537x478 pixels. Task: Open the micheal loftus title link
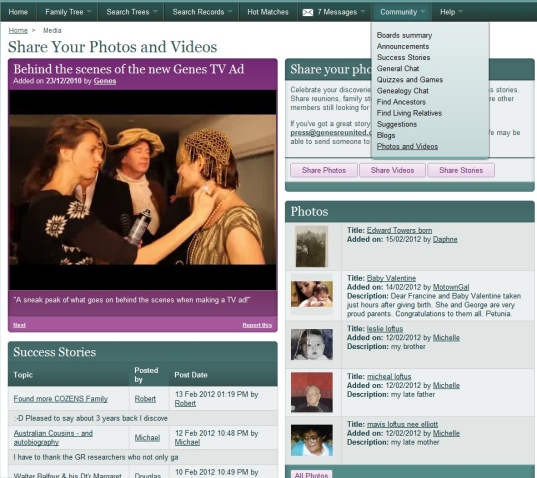(389, 376)
